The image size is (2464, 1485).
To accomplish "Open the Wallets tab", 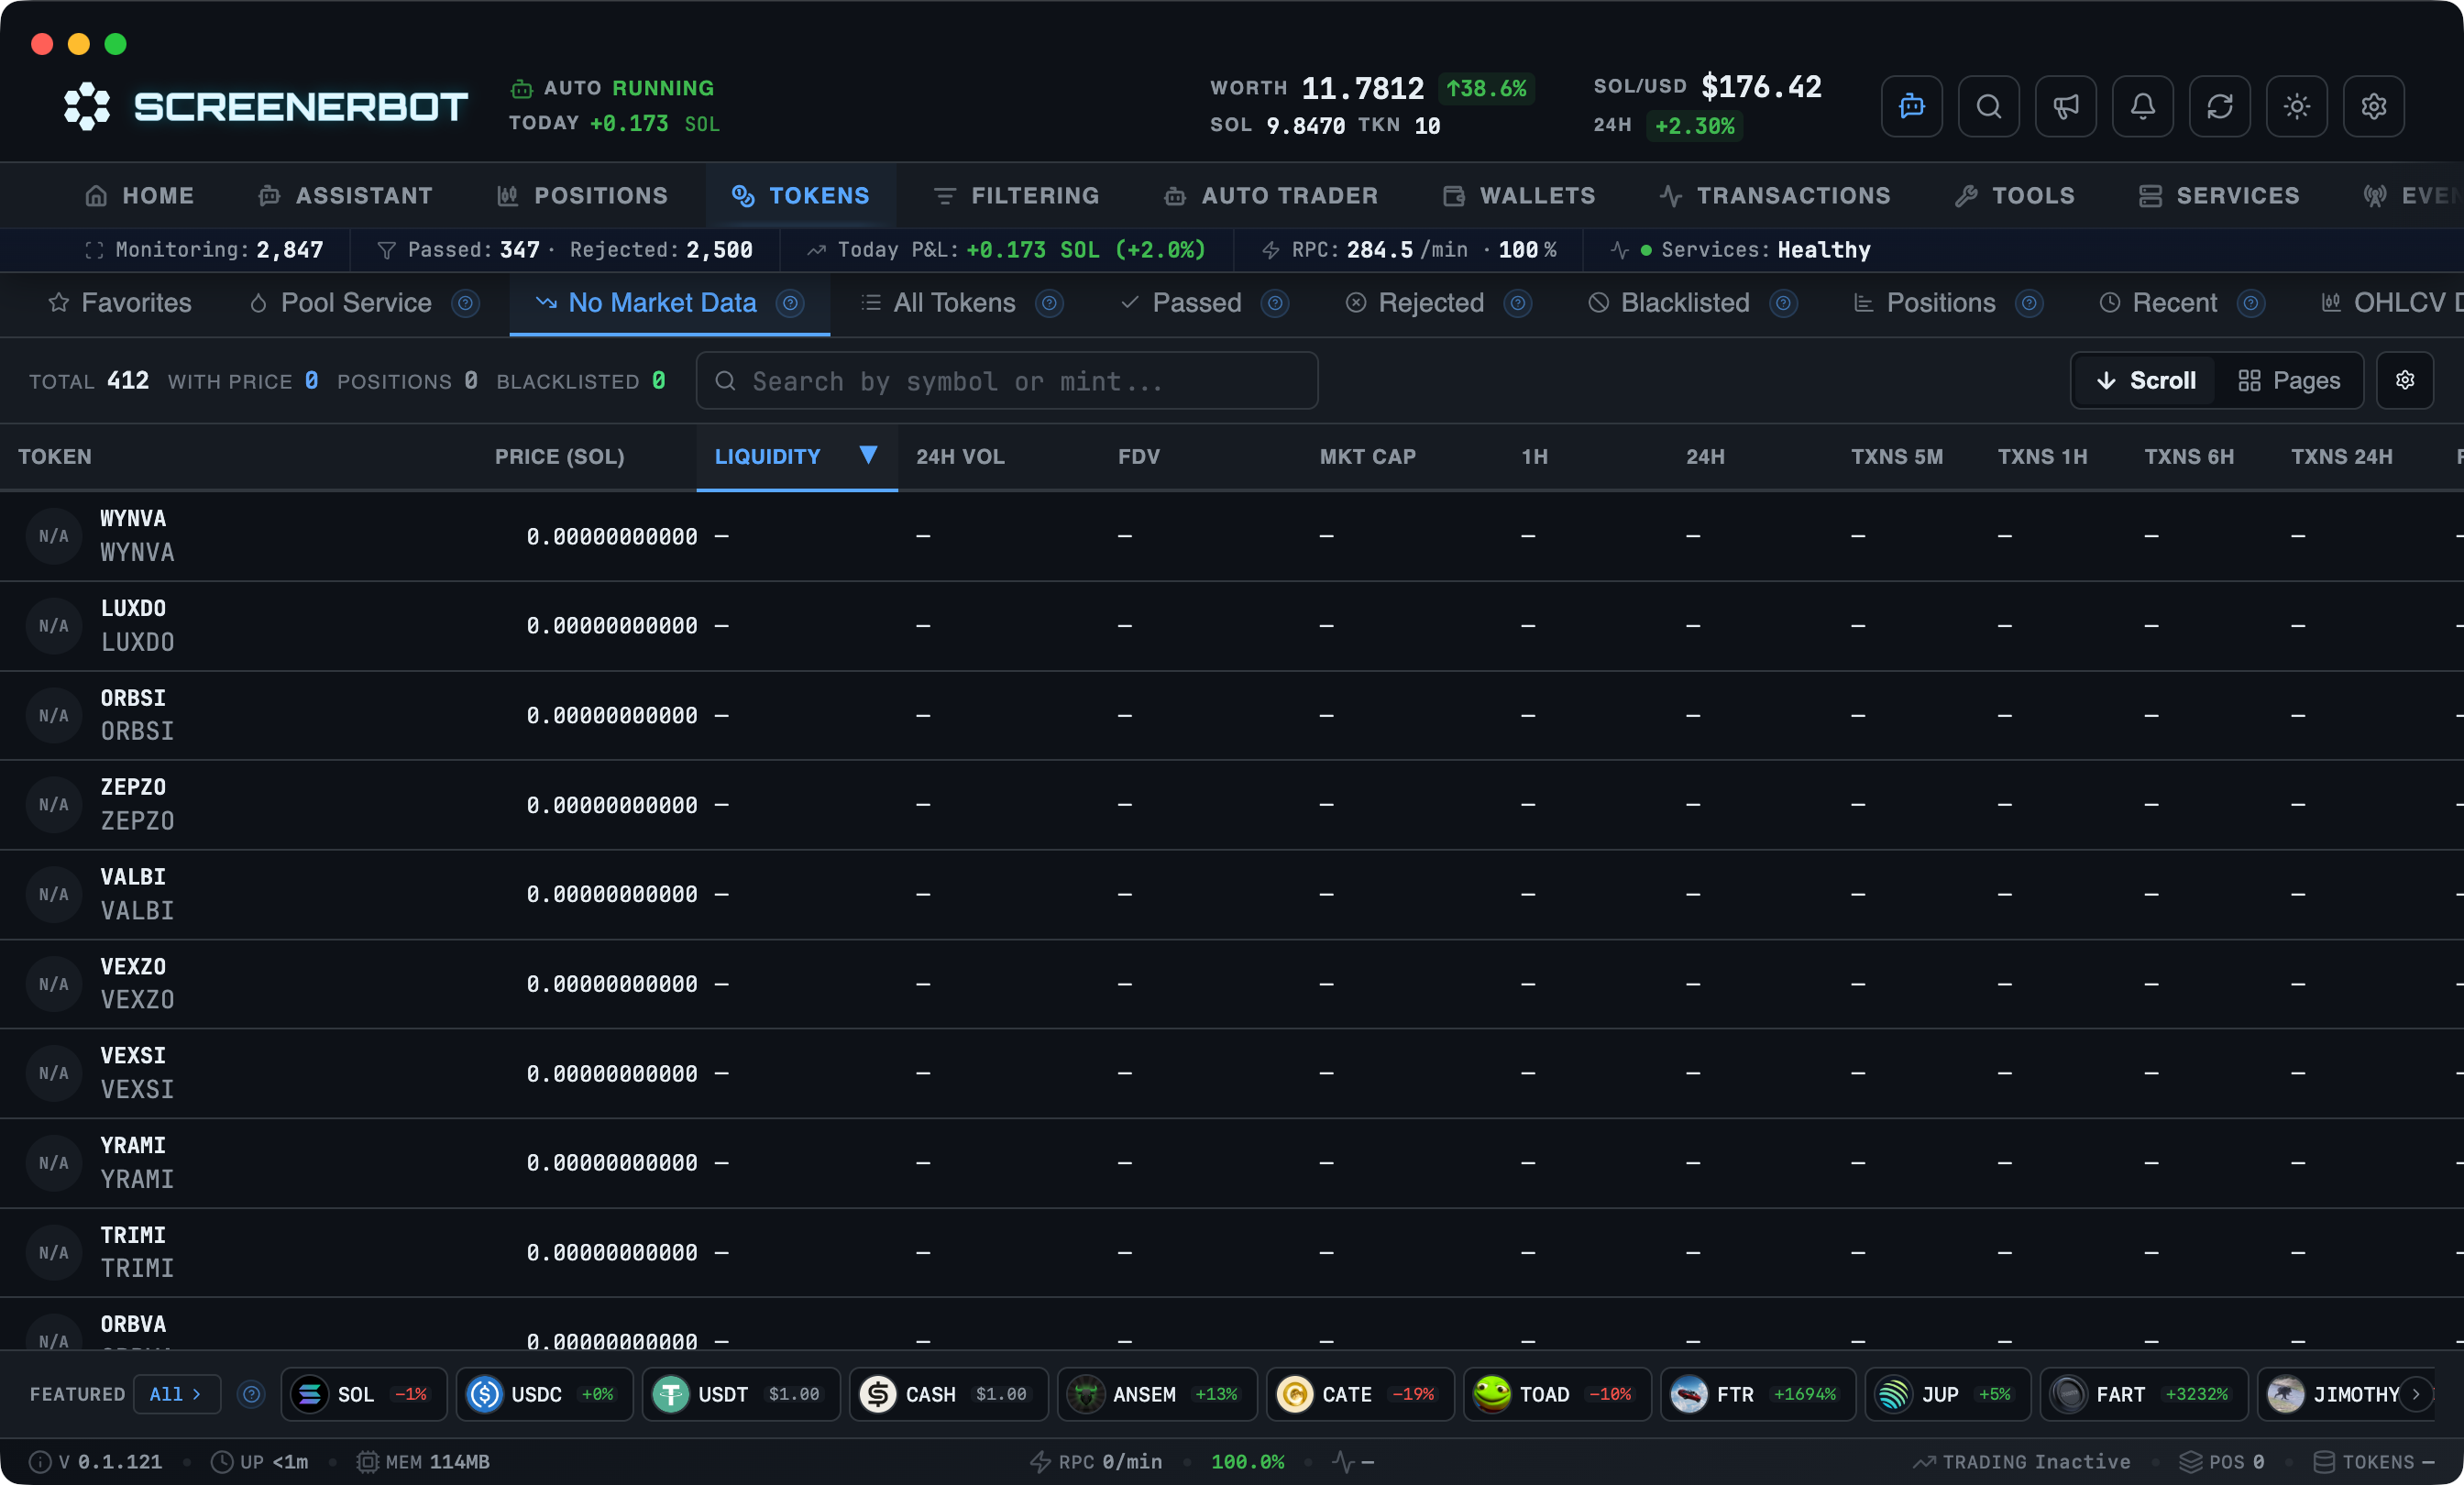I will (1519, 196).
